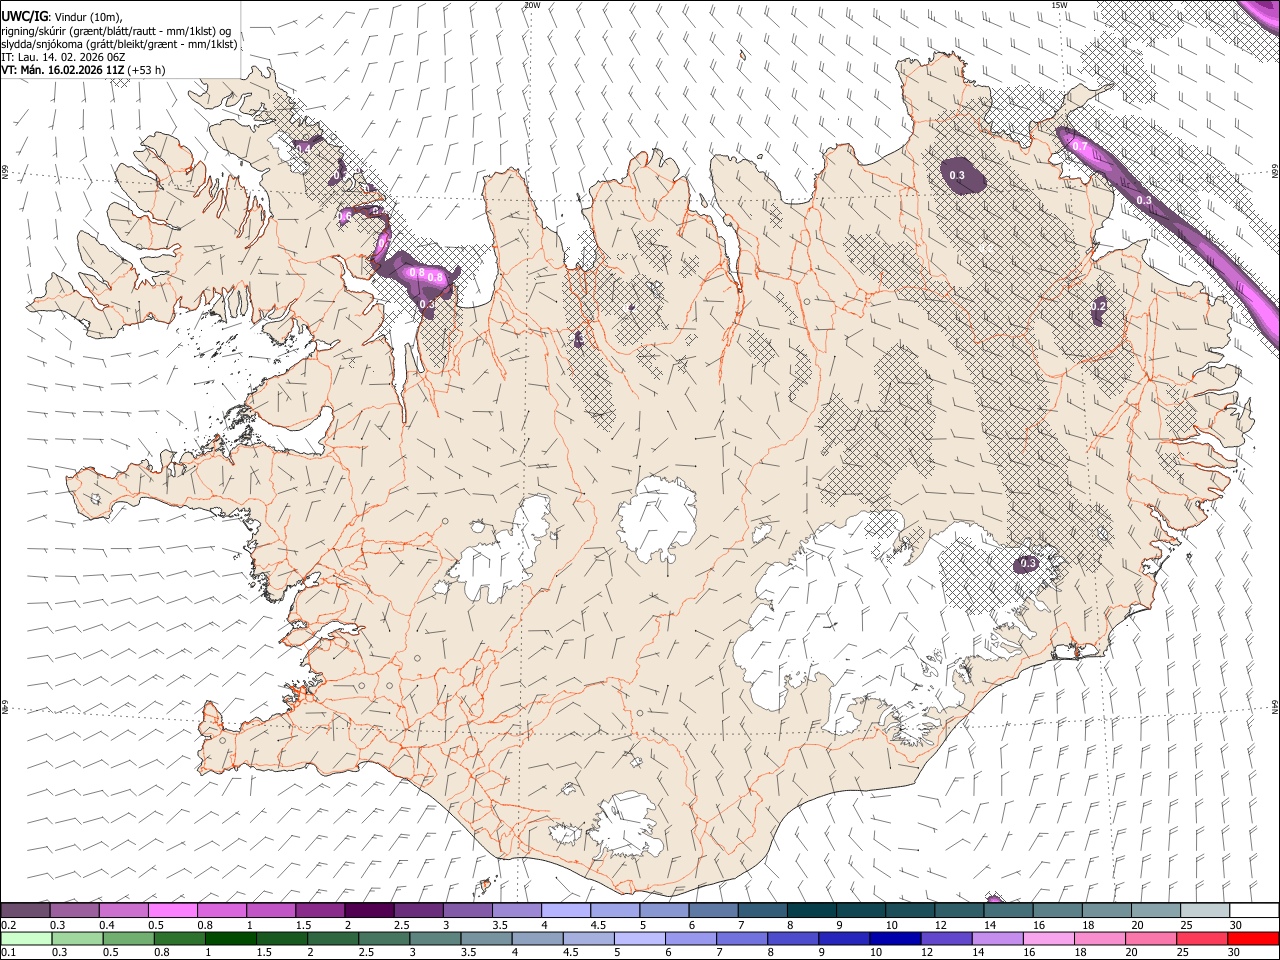
Task: Click the magenta swatch between upper 1 and 1.5
Action: tap(271, 911)
